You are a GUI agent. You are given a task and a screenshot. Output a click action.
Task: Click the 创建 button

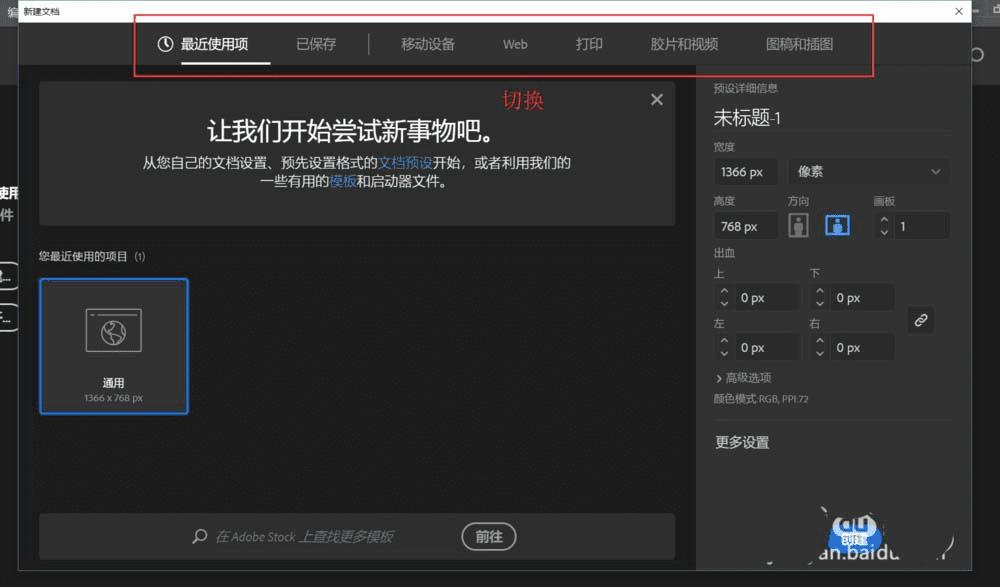point(855,540)
